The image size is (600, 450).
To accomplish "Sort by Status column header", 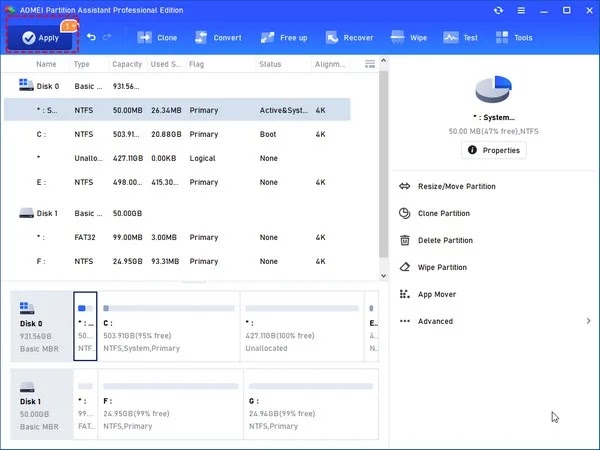I will coord(270,64).
